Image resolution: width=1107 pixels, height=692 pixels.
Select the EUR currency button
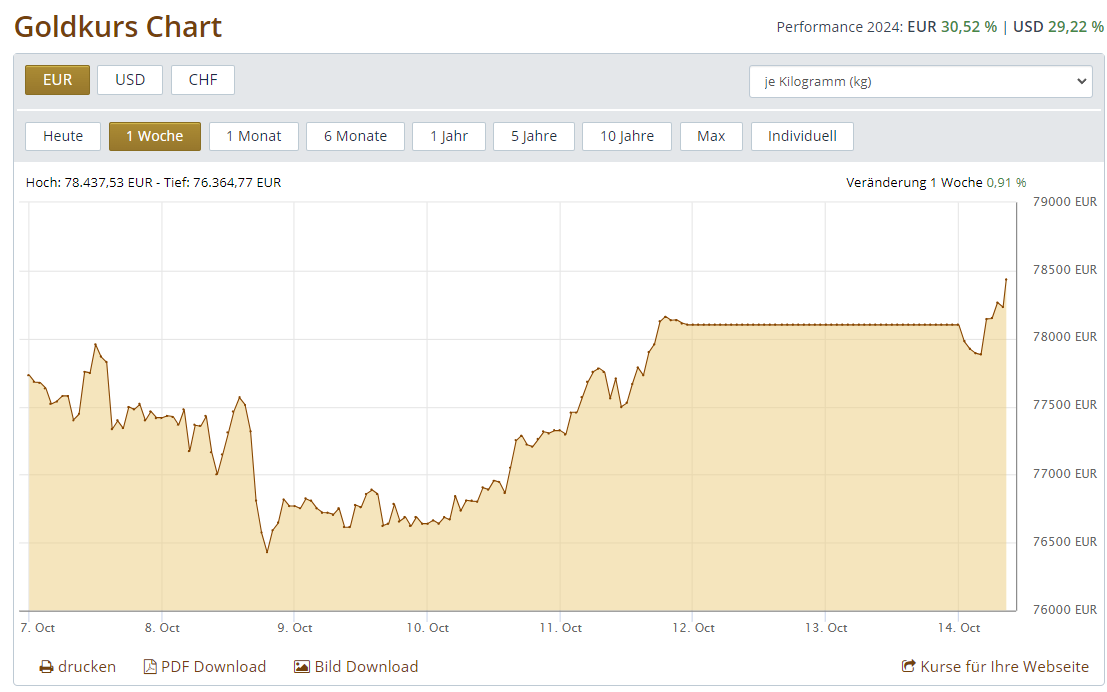pos(57,80)
